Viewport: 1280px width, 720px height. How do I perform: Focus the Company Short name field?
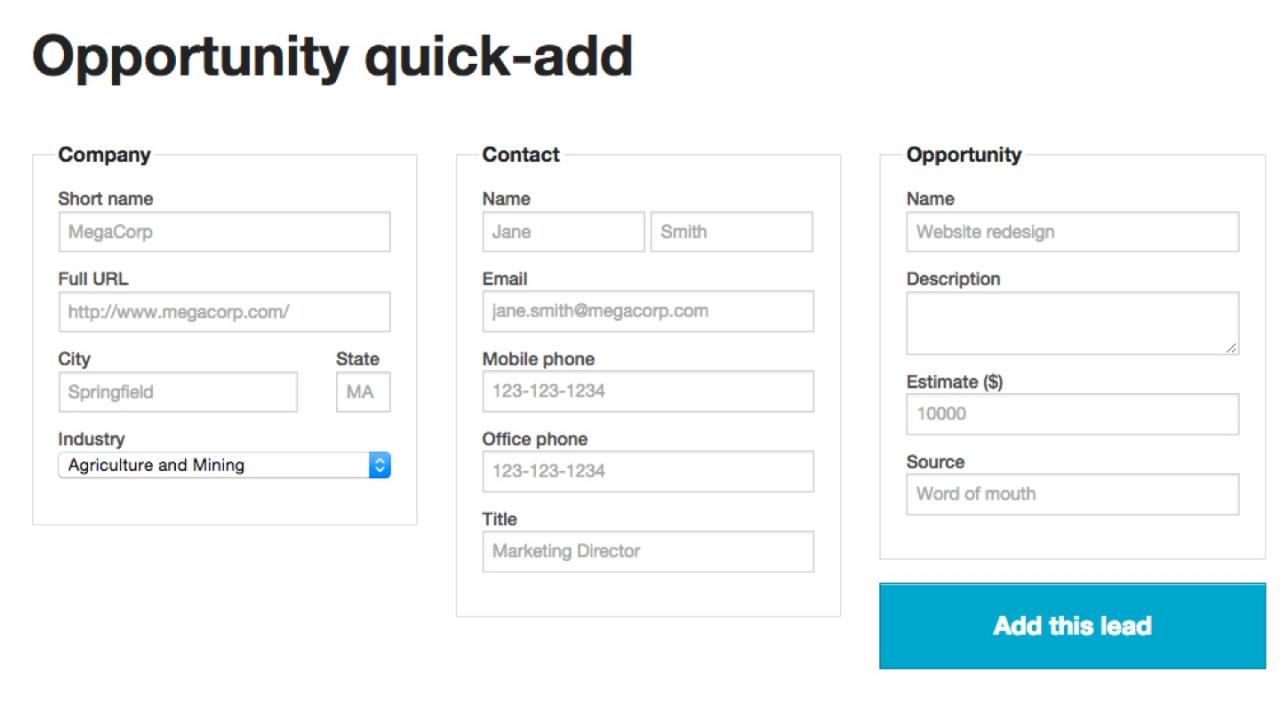(224, 232)
